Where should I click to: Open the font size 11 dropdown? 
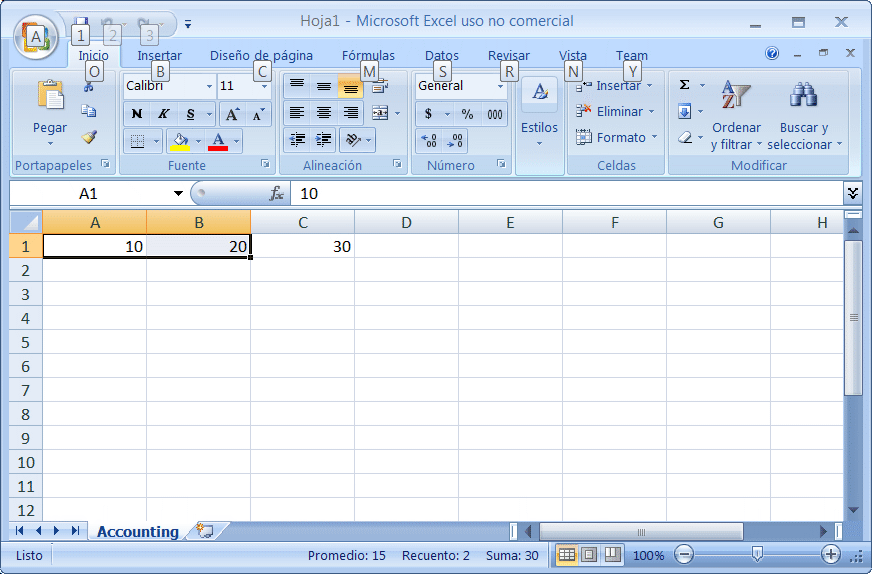(x=265, y=86)
